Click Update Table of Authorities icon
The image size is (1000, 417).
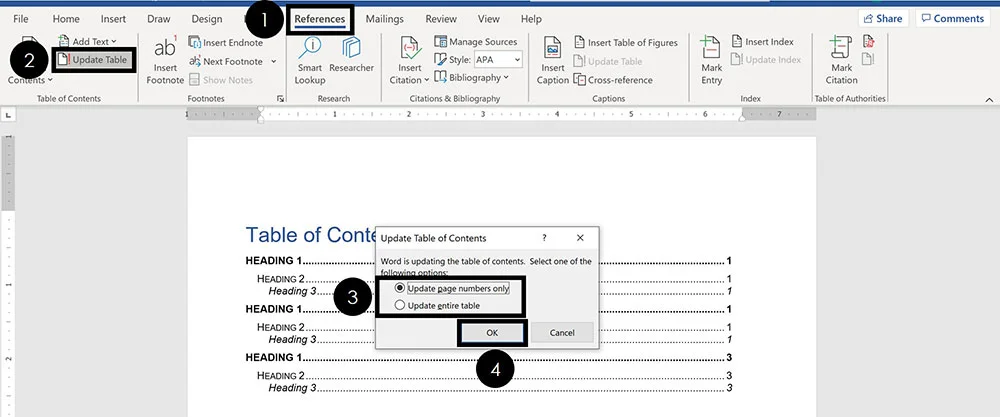(x=868, y=59)
